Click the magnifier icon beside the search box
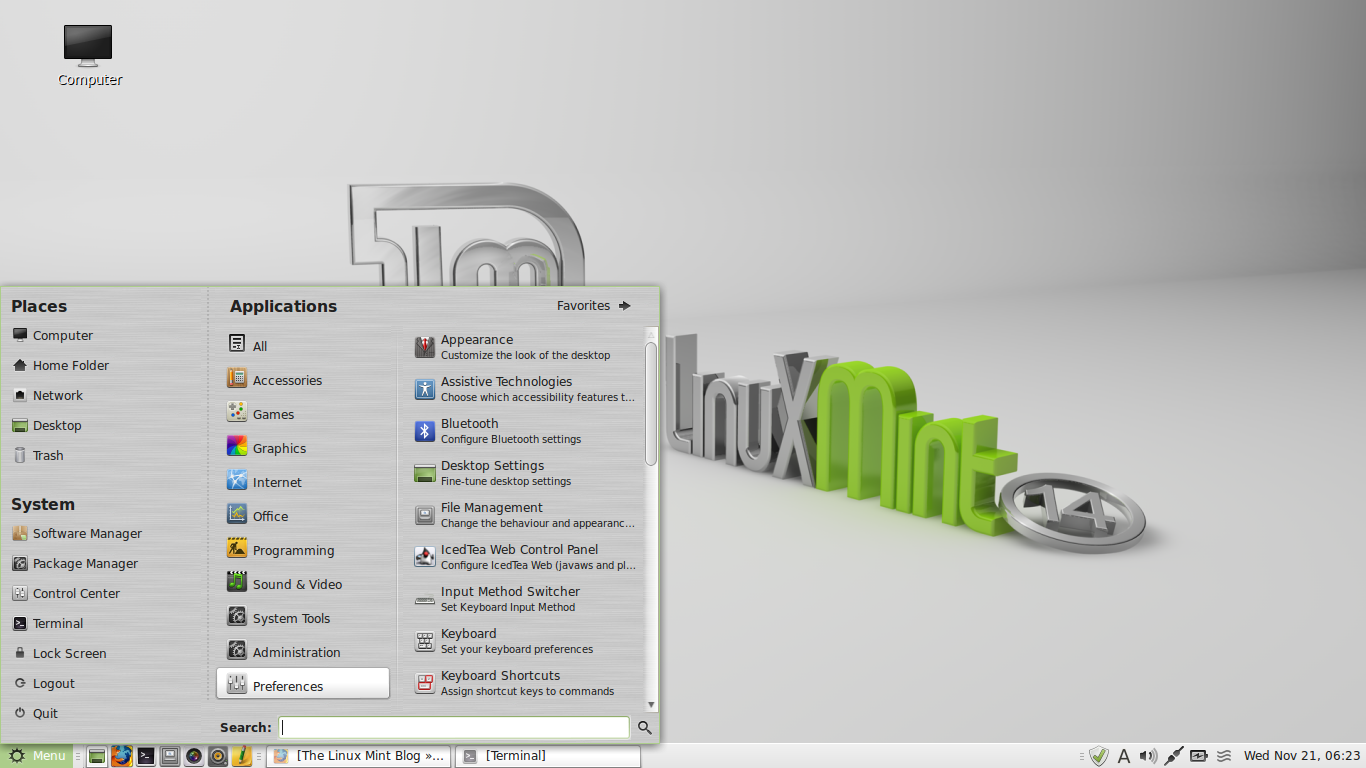 [645, 728]
